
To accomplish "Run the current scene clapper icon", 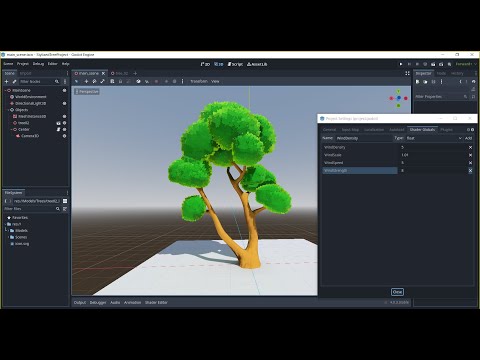I will click(x=433, y=64).
